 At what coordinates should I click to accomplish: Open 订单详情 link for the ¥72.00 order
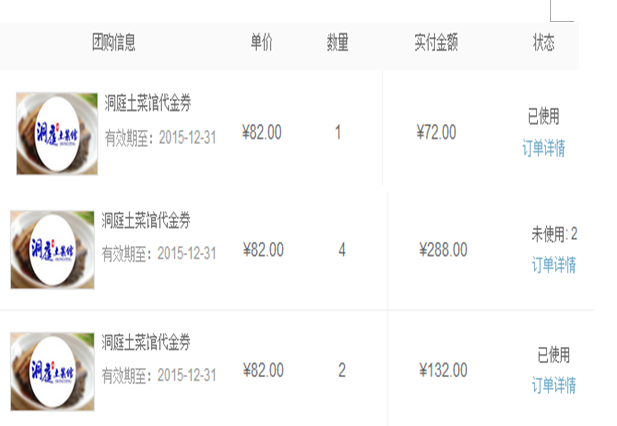(543, 149)
